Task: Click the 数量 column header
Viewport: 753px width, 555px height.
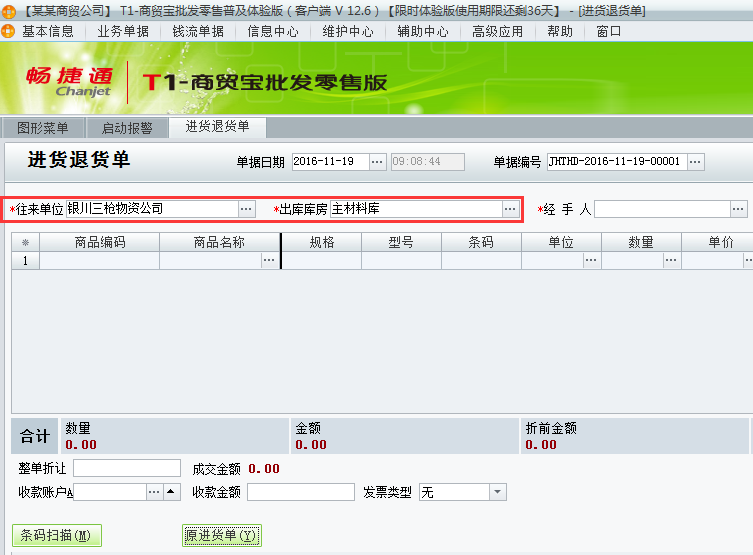Action: tap(641, 242)
